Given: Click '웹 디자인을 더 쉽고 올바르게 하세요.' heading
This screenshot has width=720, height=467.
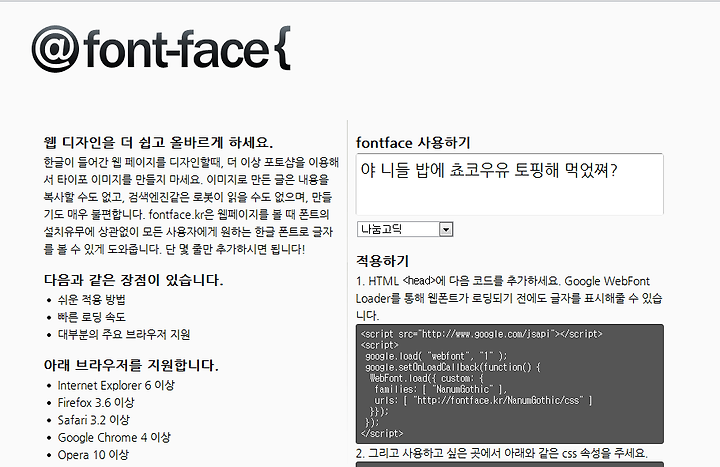Looking at the screenshot, I should 158,142.
